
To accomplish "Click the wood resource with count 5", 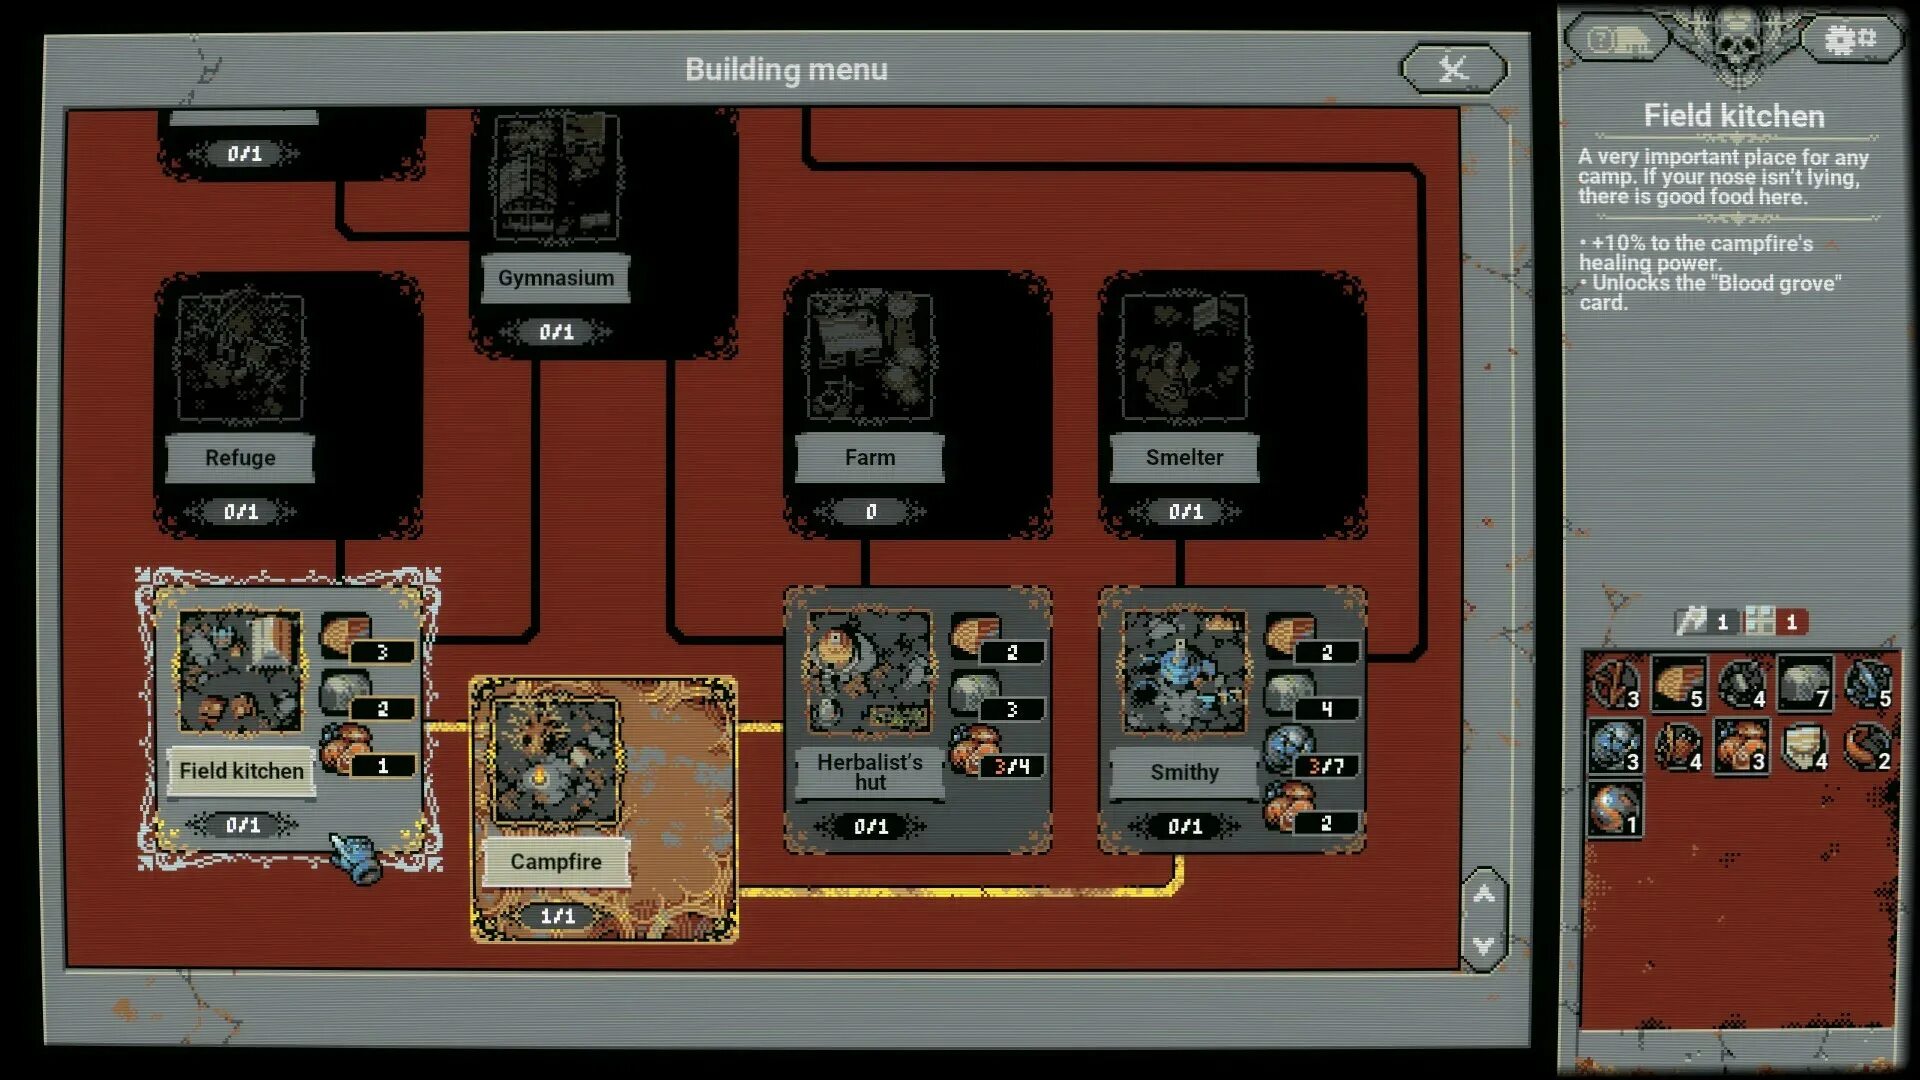I will coord(1678,684).
